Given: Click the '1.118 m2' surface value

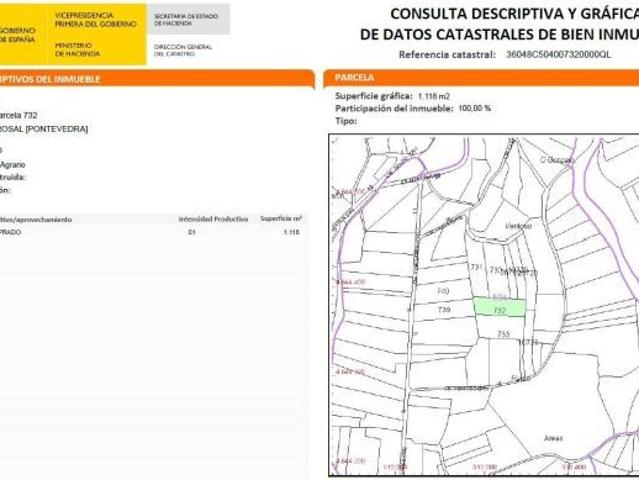Looking at the screenshot, I should (434, 97).
